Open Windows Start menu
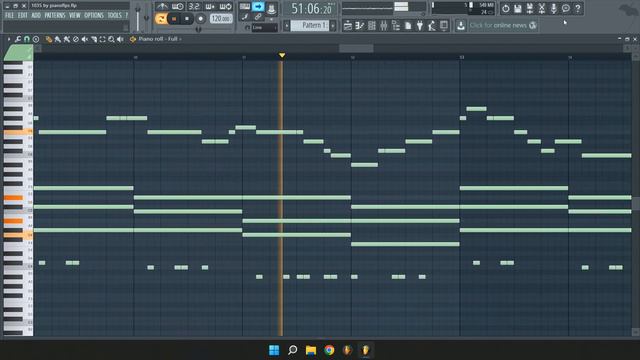This screenshot has width=640, height=360. pyautogui.click(x=274, y=350)
